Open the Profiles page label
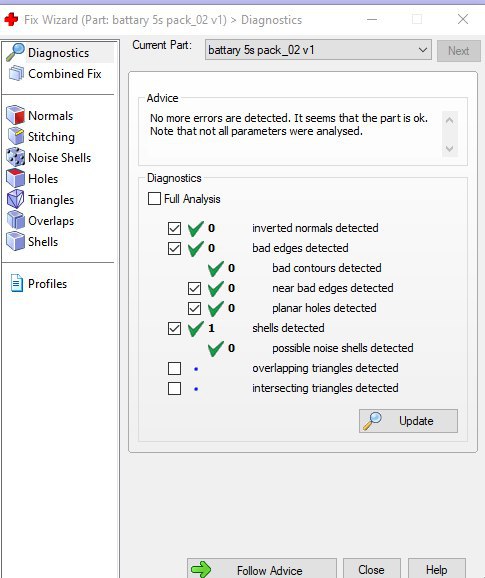 (x=47, y=284)
